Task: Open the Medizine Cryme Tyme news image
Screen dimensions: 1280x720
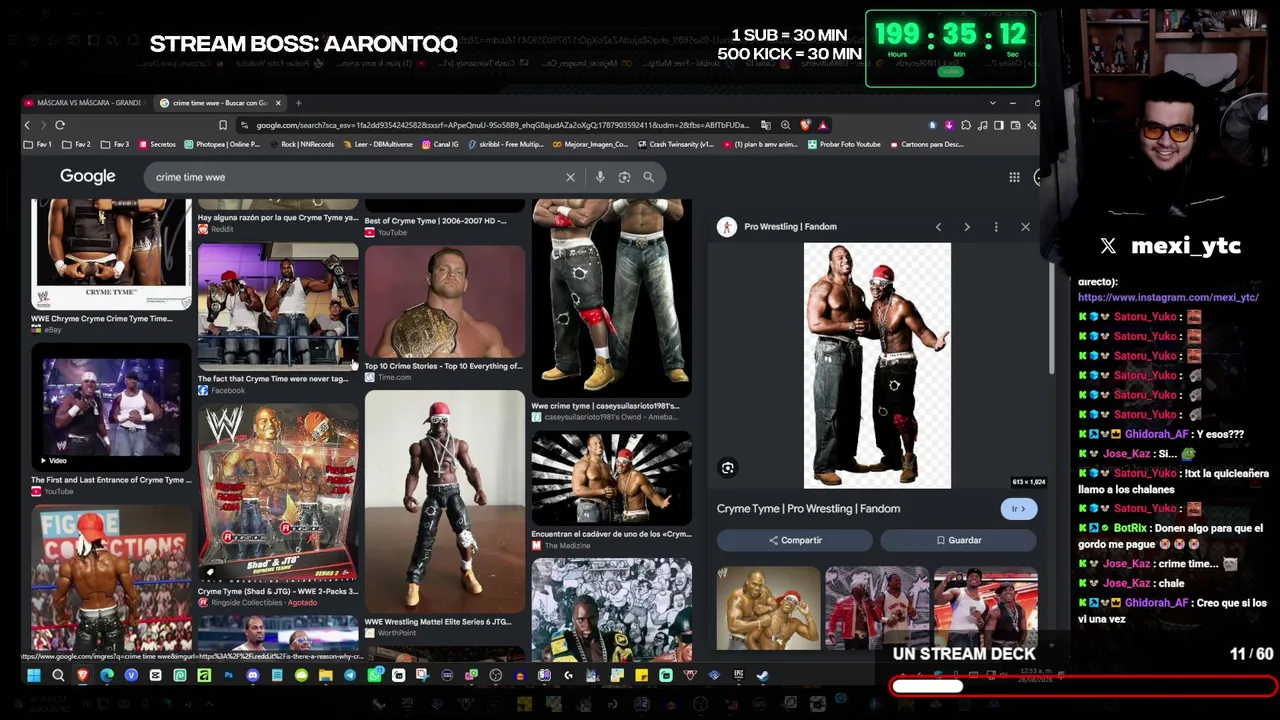Action: pyautogui.click(x=612, y=478)
